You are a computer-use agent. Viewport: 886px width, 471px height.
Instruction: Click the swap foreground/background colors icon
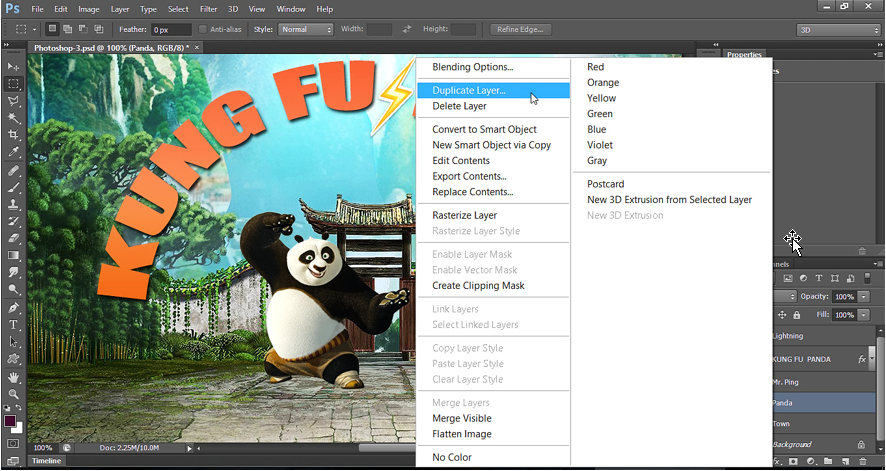19,407
